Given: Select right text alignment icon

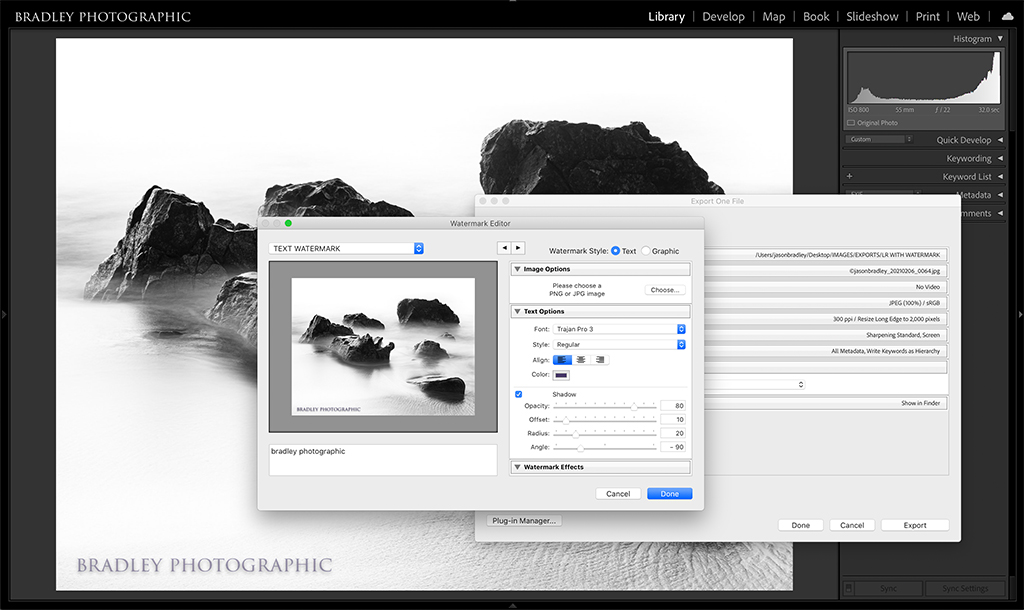Looking at the screenshot, I should (600, 360).
